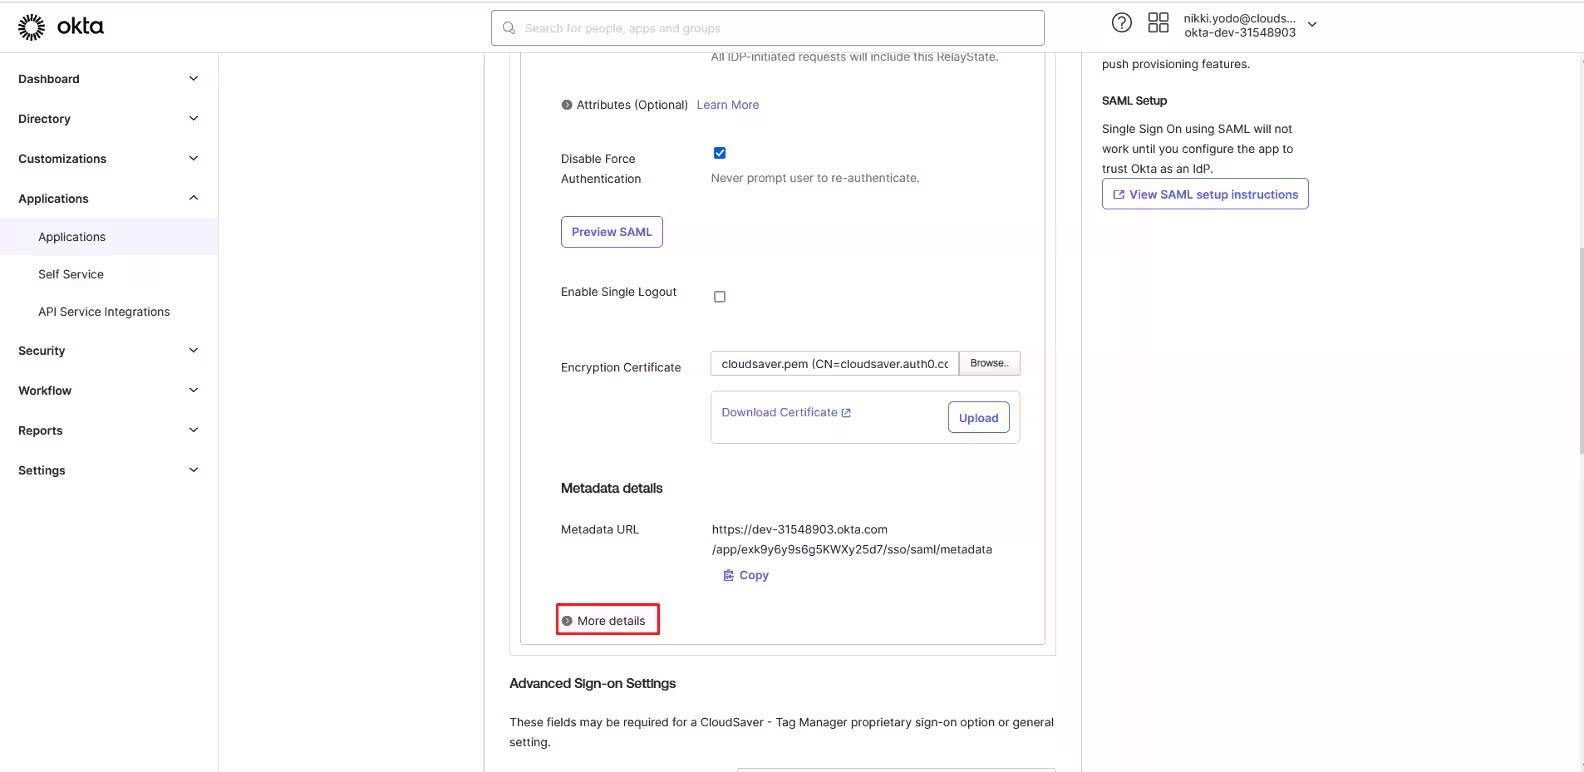Image resolution: width=1584 pixels, height=772 pixels.
Task: Open the apps grid icon
Action: coord(1158,23)
